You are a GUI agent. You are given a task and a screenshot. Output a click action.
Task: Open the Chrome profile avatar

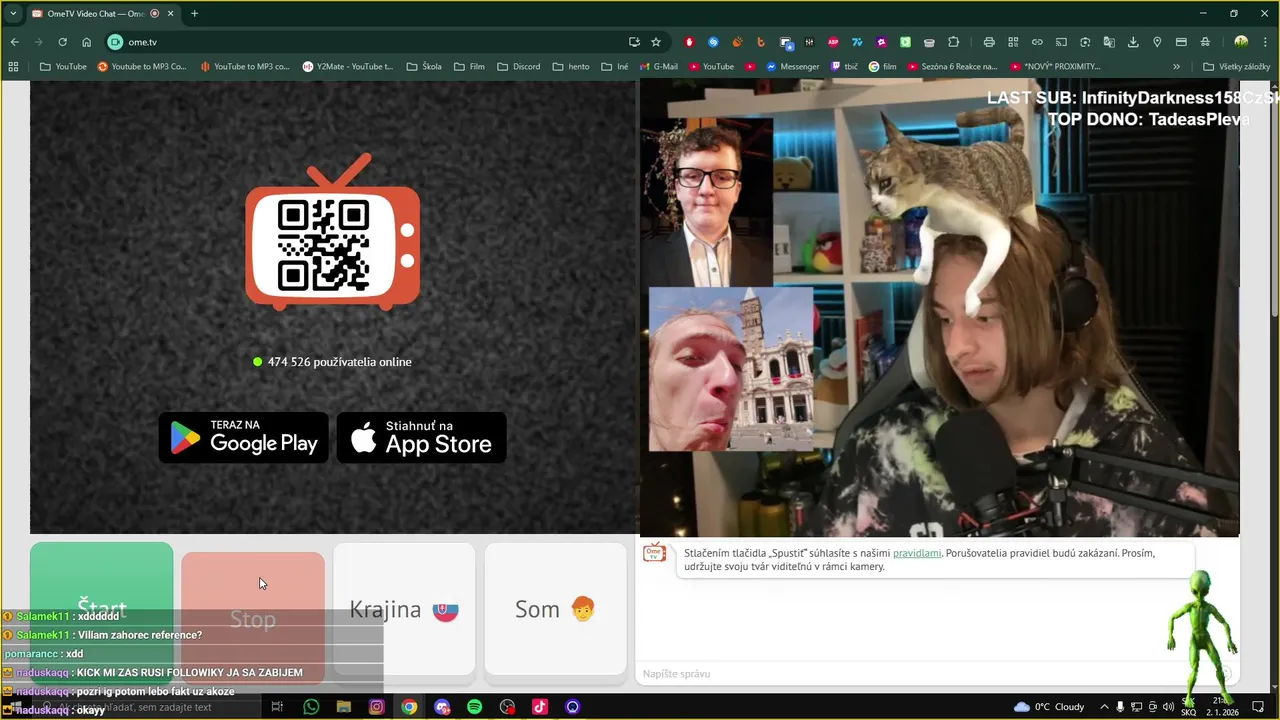click(x=1241, y=42)
